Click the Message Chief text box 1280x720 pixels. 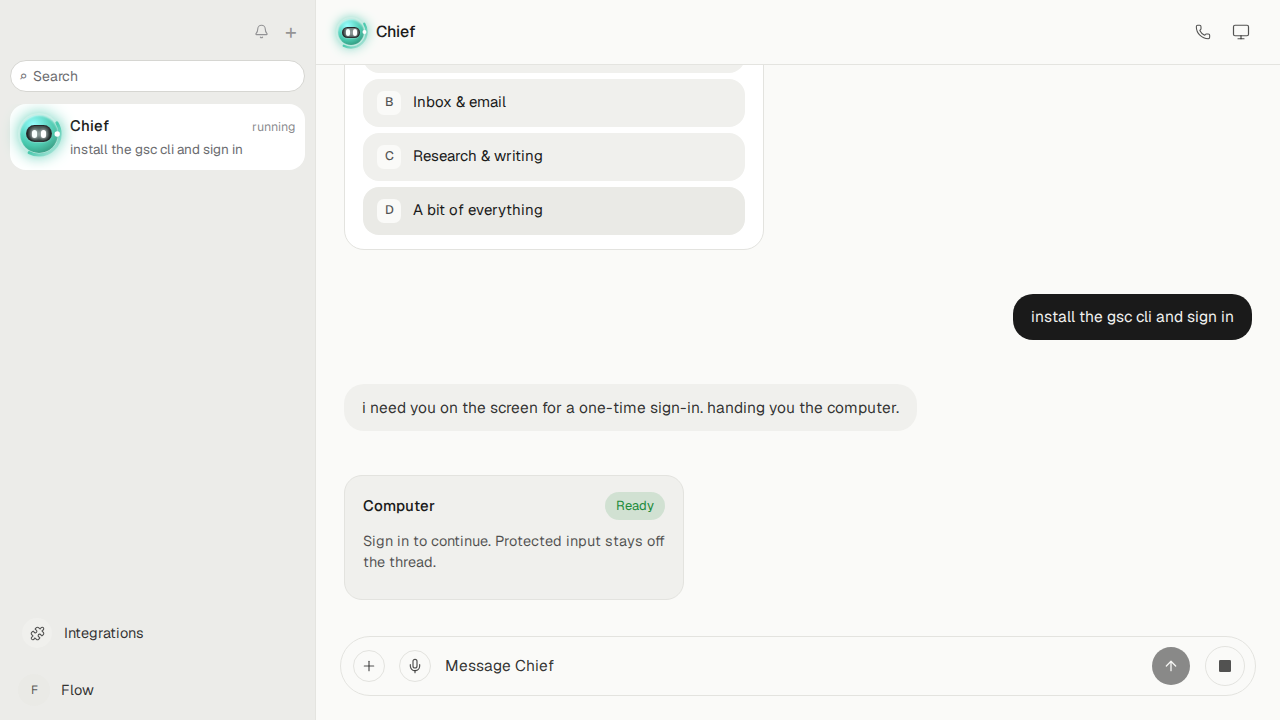790,666
